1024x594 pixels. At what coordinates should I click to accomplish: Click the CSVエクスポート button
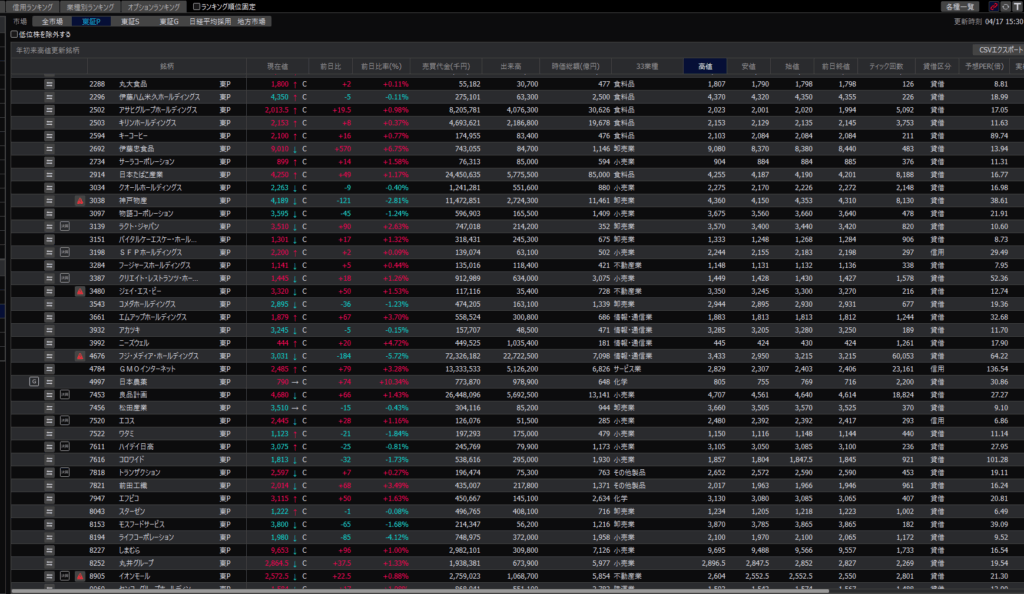1000,50
